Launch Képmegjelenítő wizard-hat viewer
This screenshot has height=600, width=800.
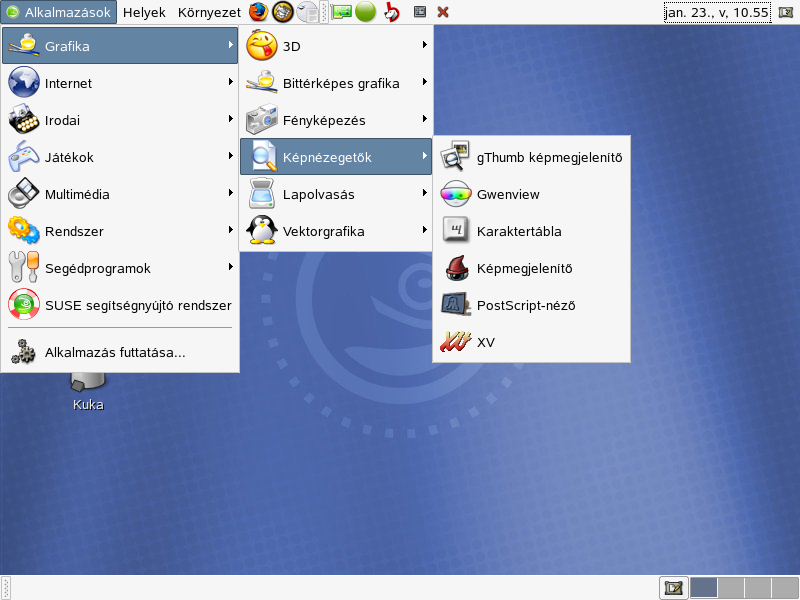(531, 268)
